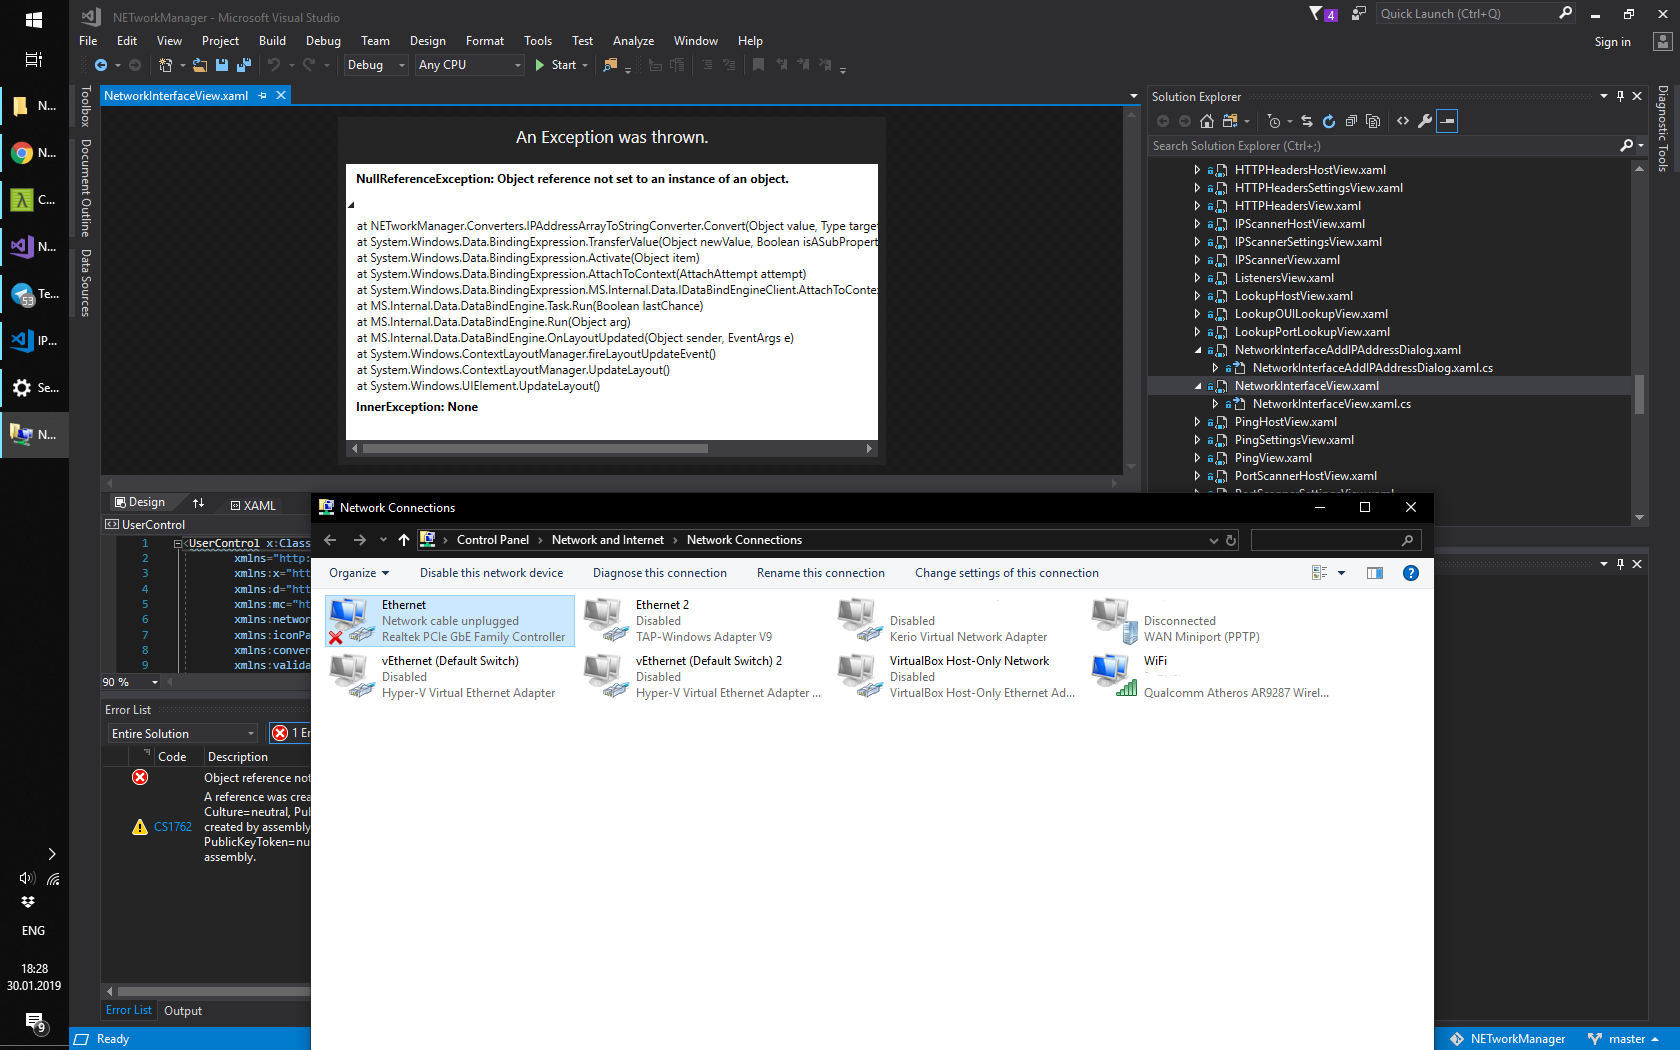Open the Network and Internet breadcrumb link

[x=607, y=540]
